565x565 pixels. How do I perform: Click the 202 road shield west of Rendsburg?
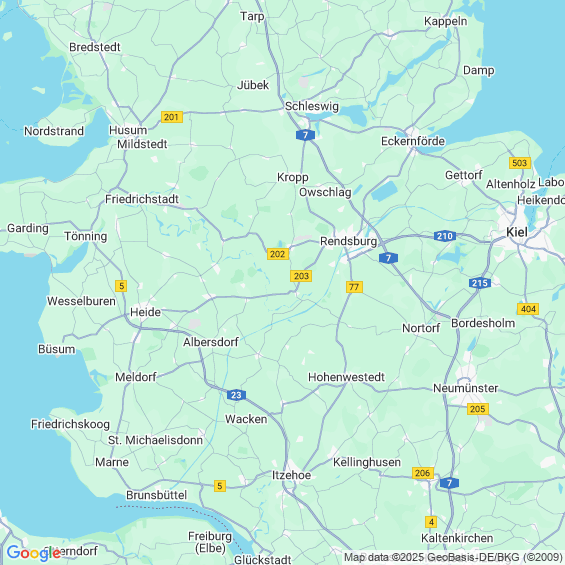click(277, 254)
